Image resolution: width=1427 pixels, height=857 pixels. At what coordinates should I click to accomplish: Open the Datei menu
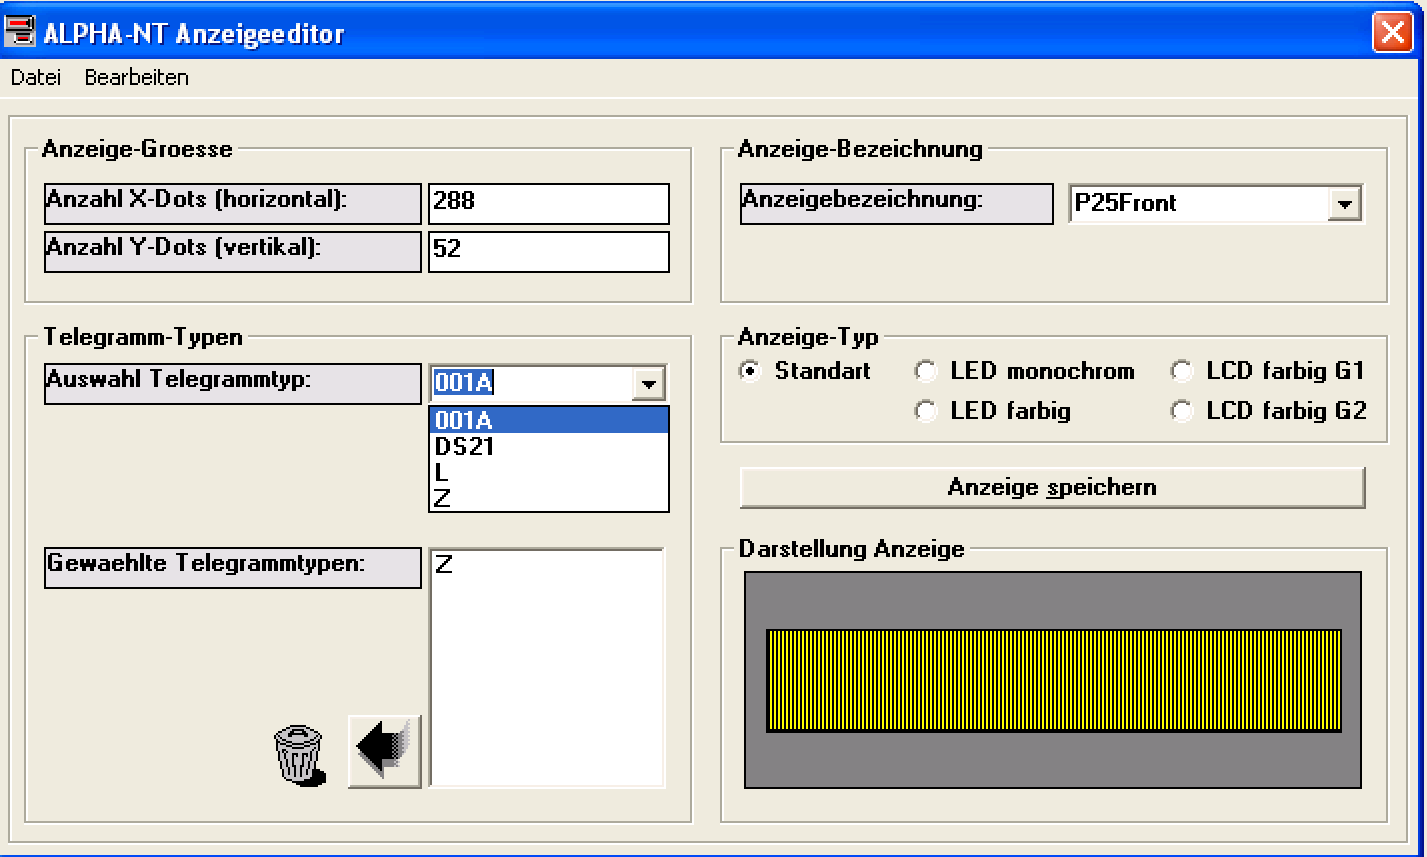[x=36, y=77]
